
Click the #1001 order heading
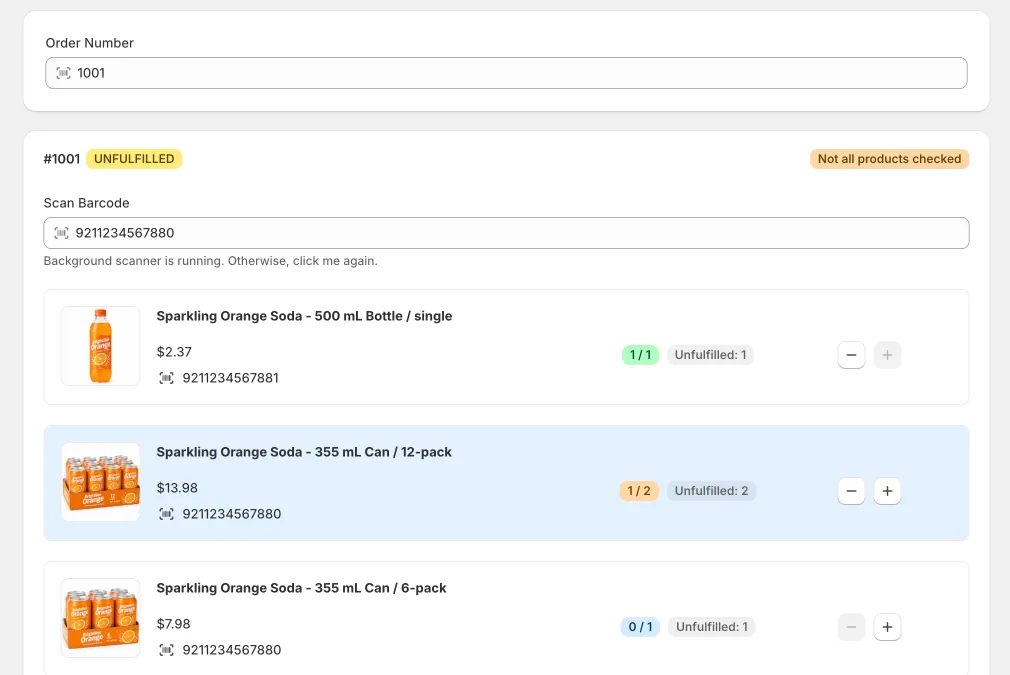click(62, 158)
